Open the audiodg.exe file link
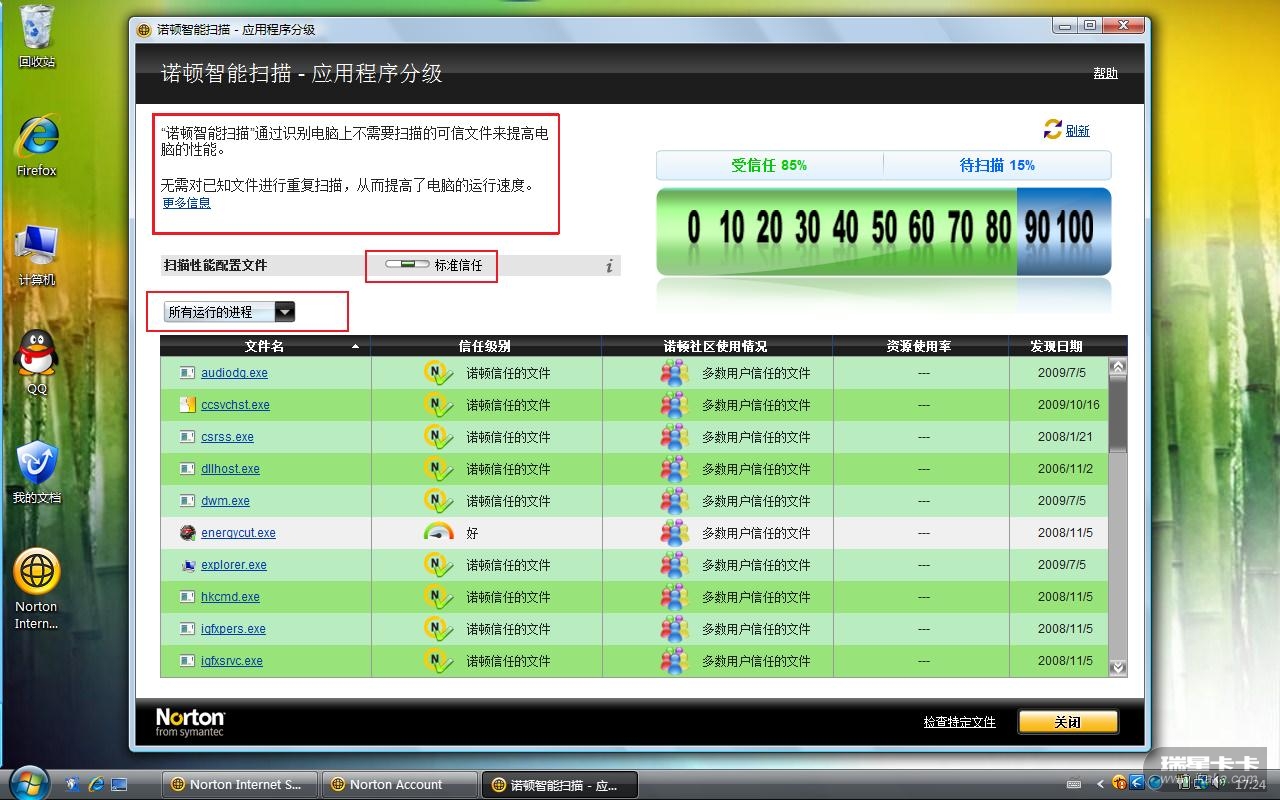The image size is (1280, 800). pos(234,373)
